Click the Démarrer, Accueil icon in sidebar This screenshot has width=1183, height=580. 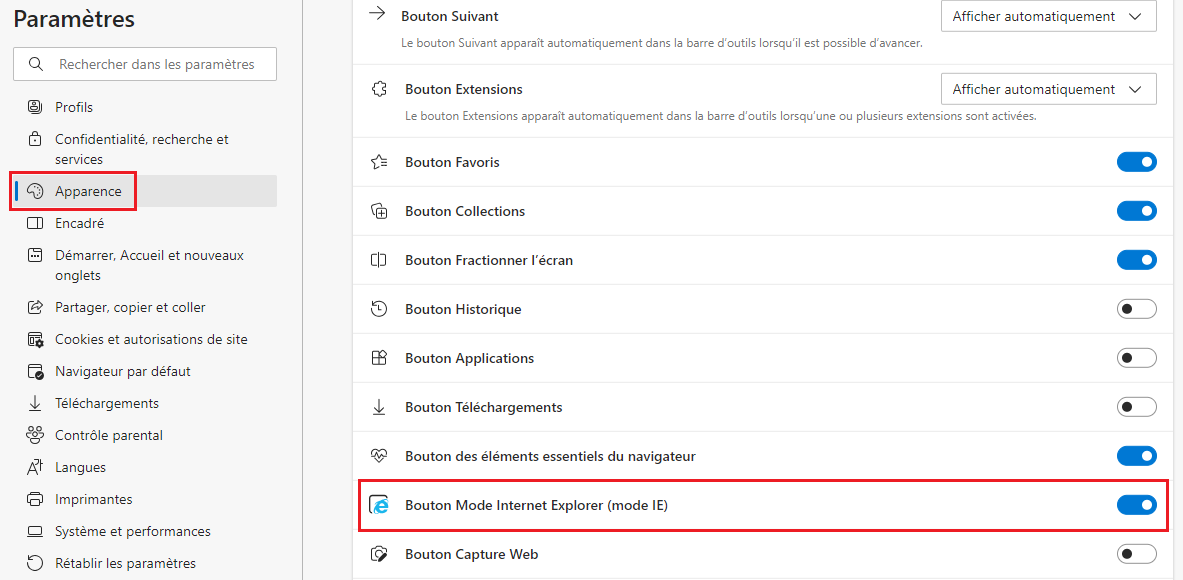pos(35,256)
